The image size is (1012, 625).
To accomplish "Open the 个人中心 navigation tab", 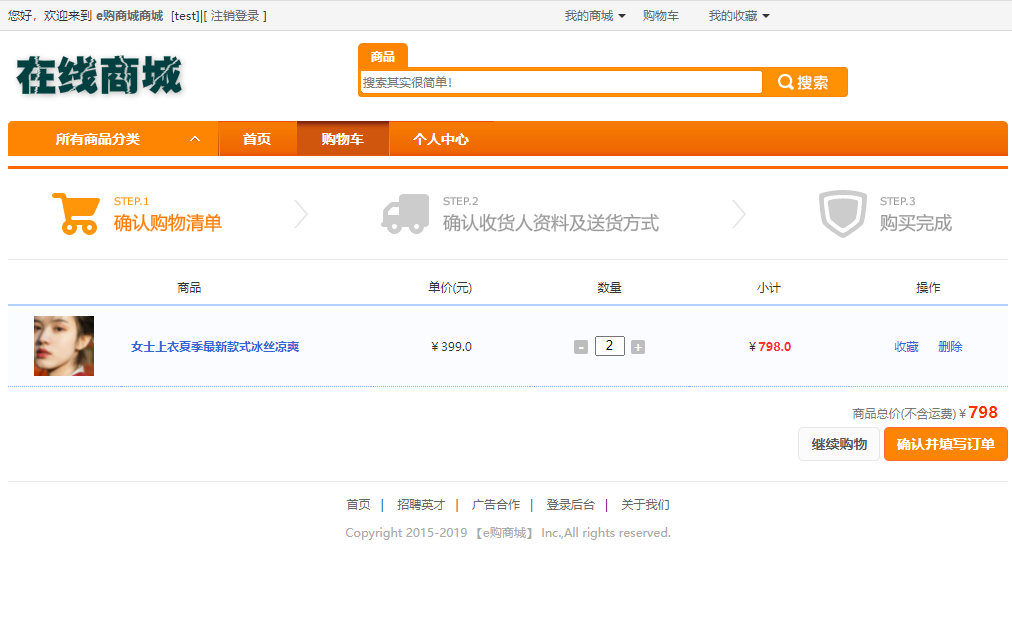I will (x=441, y=139).
